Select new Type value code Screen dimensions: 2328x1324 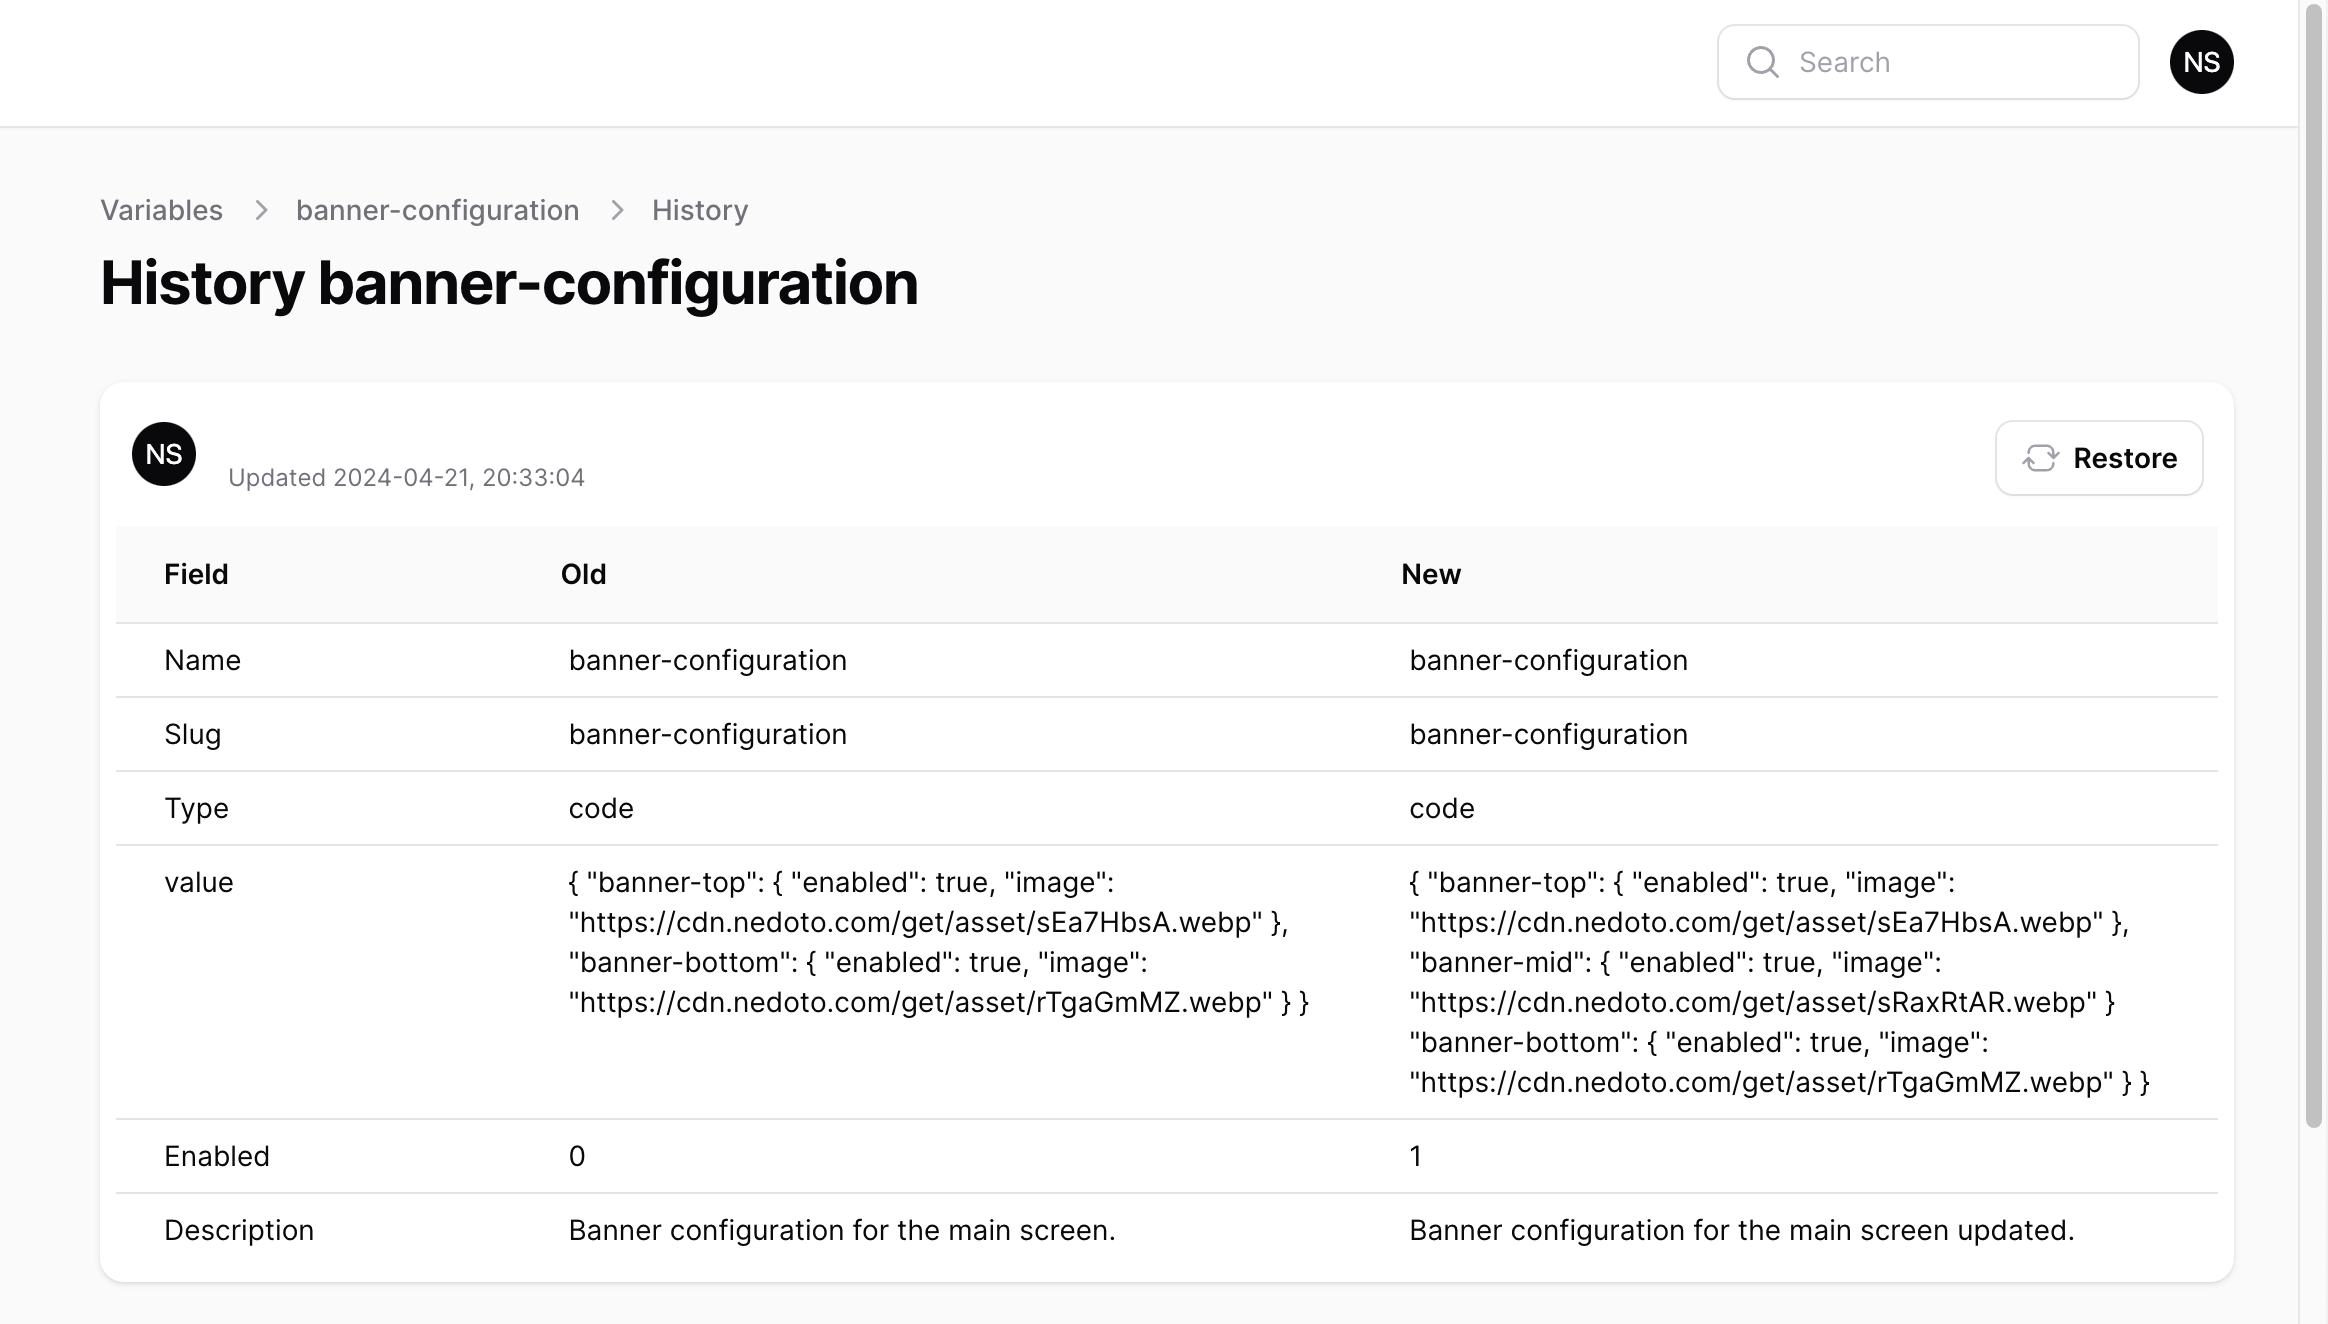tap(1441, 808)
